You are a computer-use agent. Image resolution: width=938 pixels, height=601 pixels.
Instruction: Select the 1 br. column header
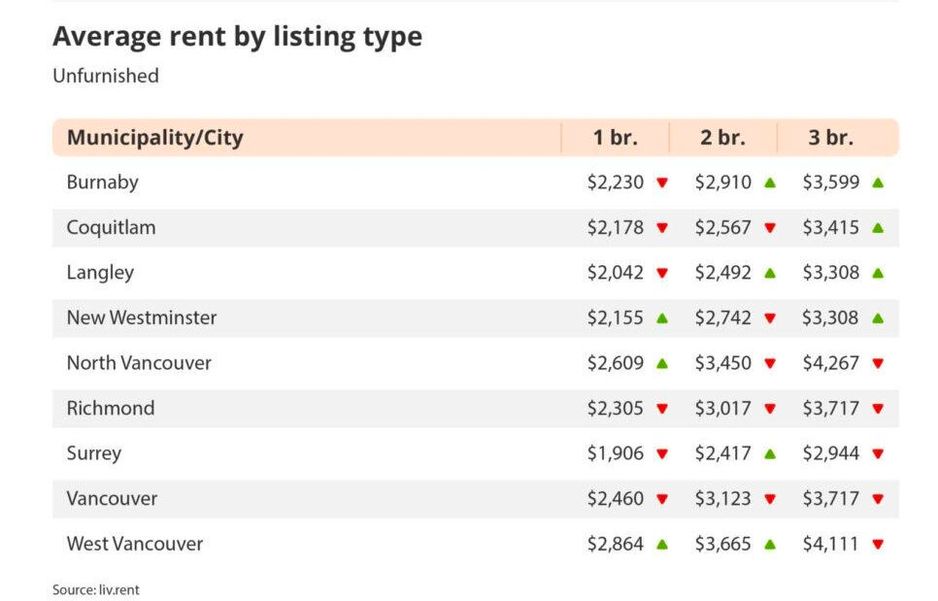tap(615, 138)
